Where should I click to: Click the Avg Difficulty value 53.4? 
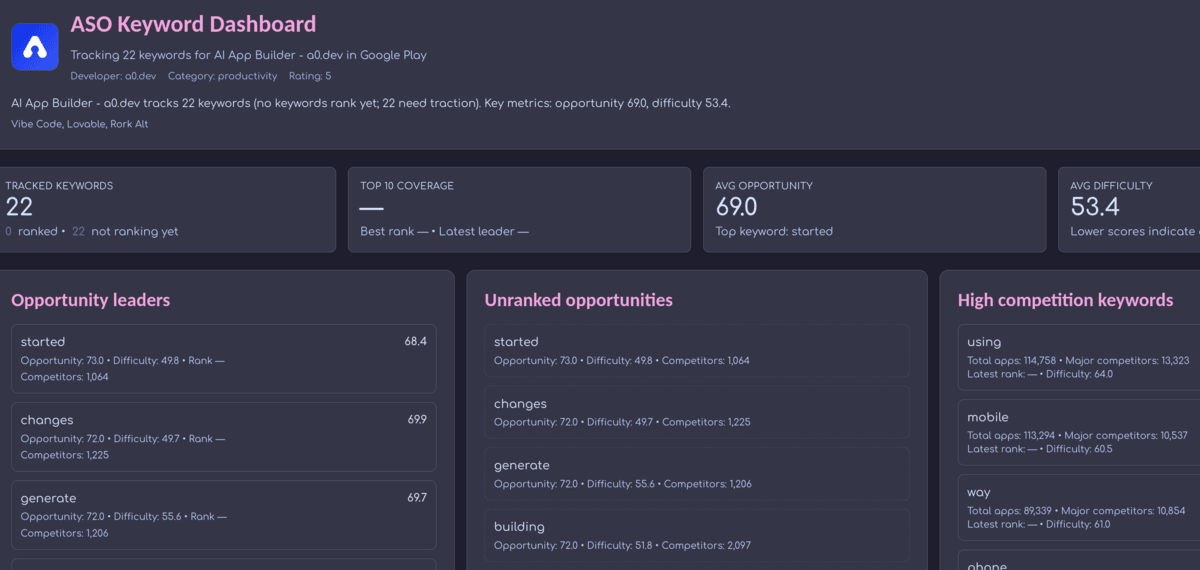pos(1095,207)
